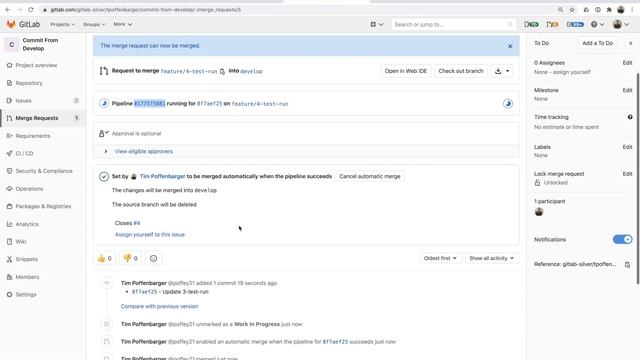Click Add a To Do button
640x360 pixels.
click(598, 43)
